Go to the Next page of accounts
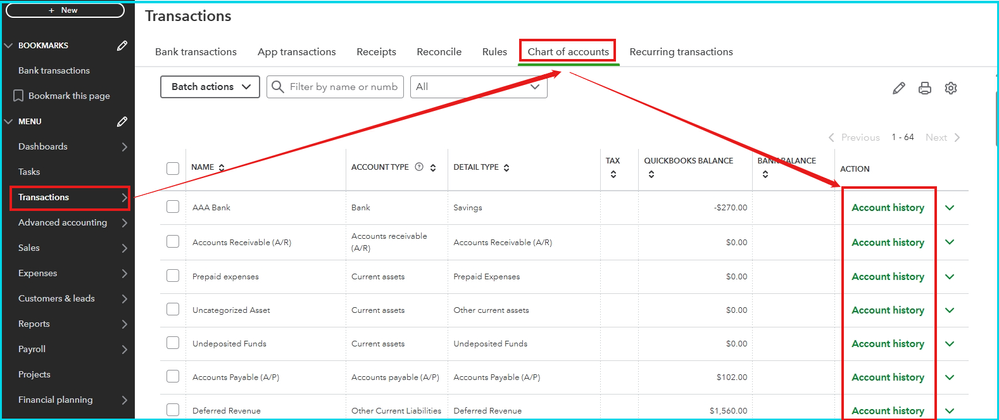Viewport: 999px width, 420px height. coord(943,138)
